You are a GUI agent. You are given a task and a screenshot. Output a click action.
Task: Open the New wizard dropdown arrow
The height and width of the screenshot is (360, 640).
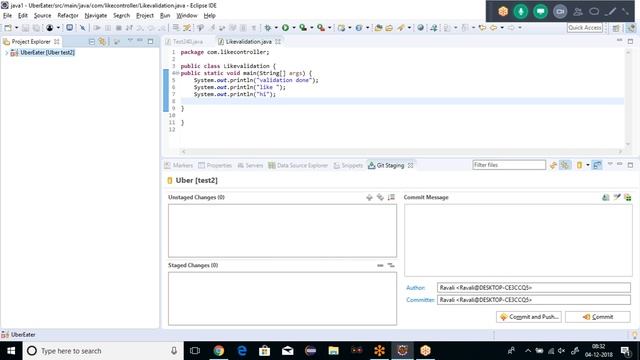[x=16, y=28]
